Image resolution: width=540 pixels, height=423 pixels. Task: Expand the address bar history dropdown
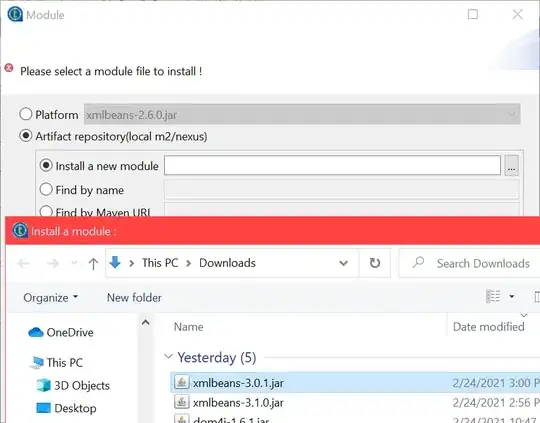[x=343, y=264]
